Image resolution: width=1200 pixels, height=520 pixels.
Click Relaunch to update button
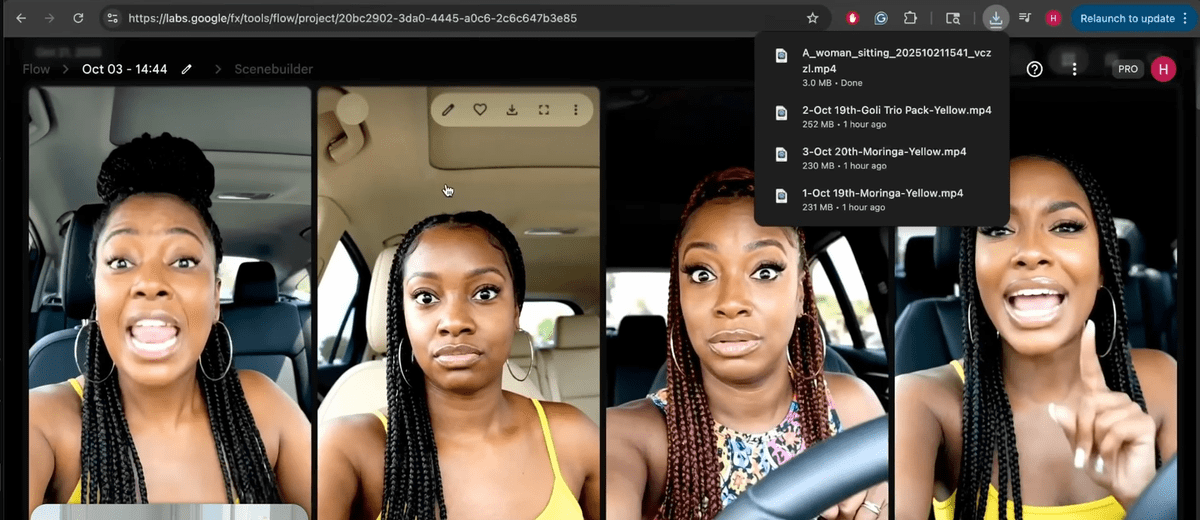[1127, 18]
